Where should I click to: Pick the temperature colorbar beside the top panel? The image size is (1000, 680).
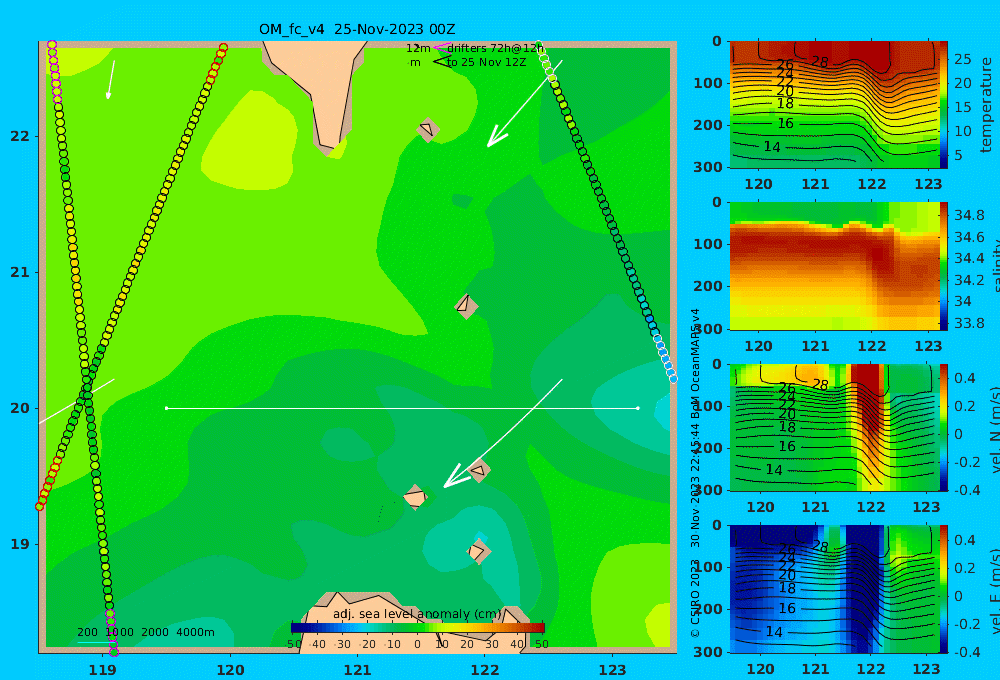point(944,105)
